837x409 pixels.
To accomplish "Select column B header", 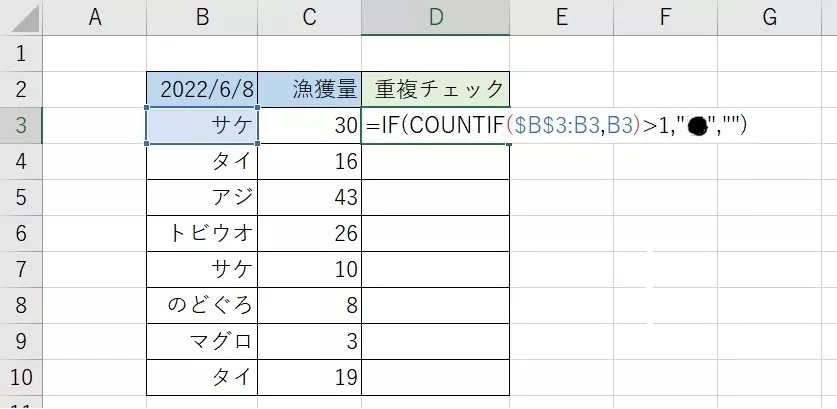I will [202, 16].
